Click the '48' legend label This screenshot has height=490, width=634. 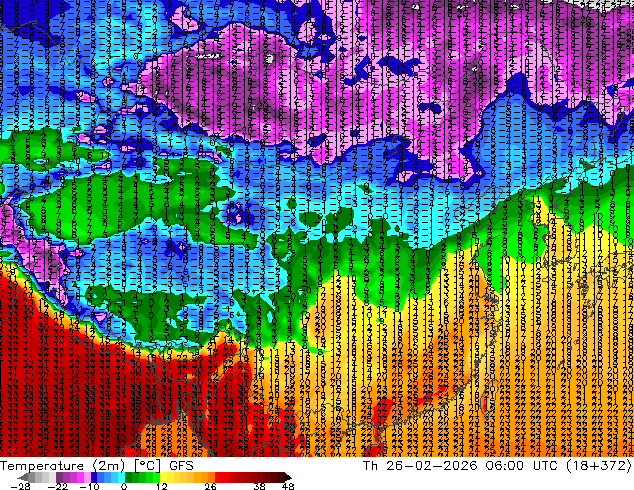pyautogui.click(x=288, y=486)
